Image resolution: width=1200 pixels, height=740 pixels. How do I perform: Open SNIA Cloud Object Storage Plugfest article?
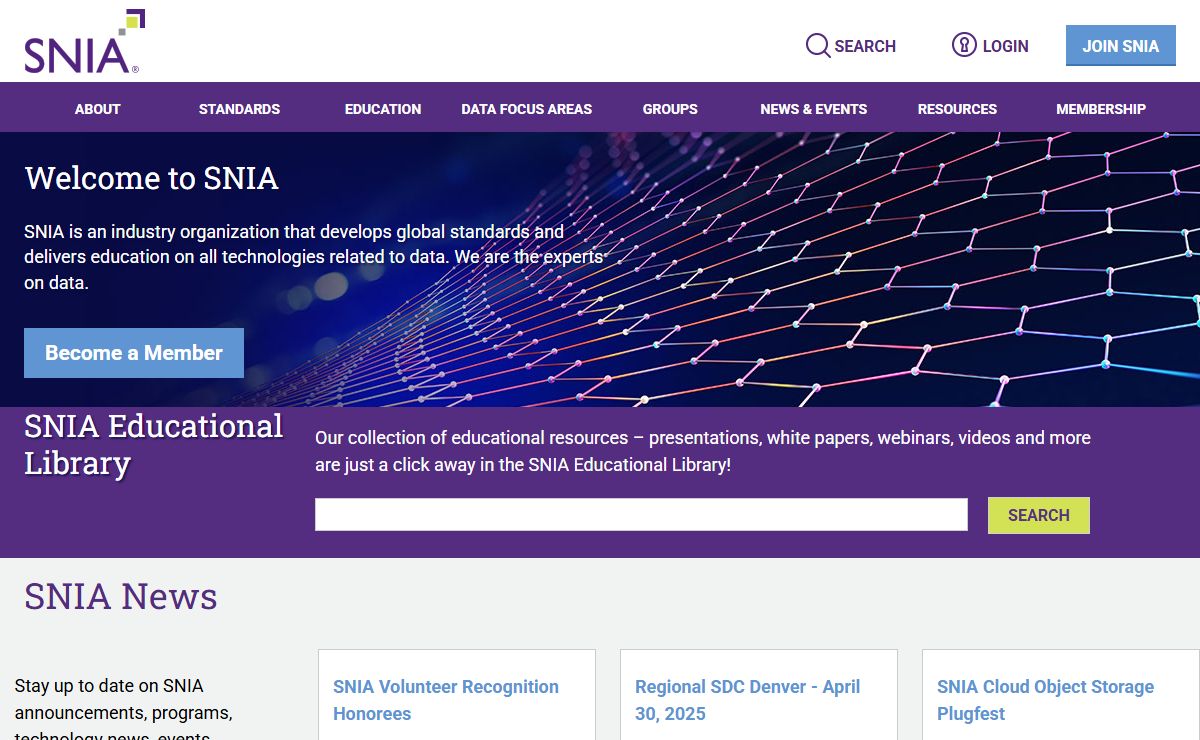pyautogui.click(x=1045, y=700)
